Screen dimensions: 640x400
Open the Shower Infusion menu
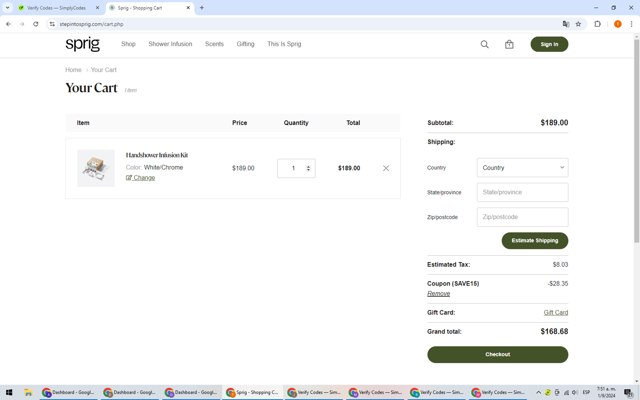(170, 44)
